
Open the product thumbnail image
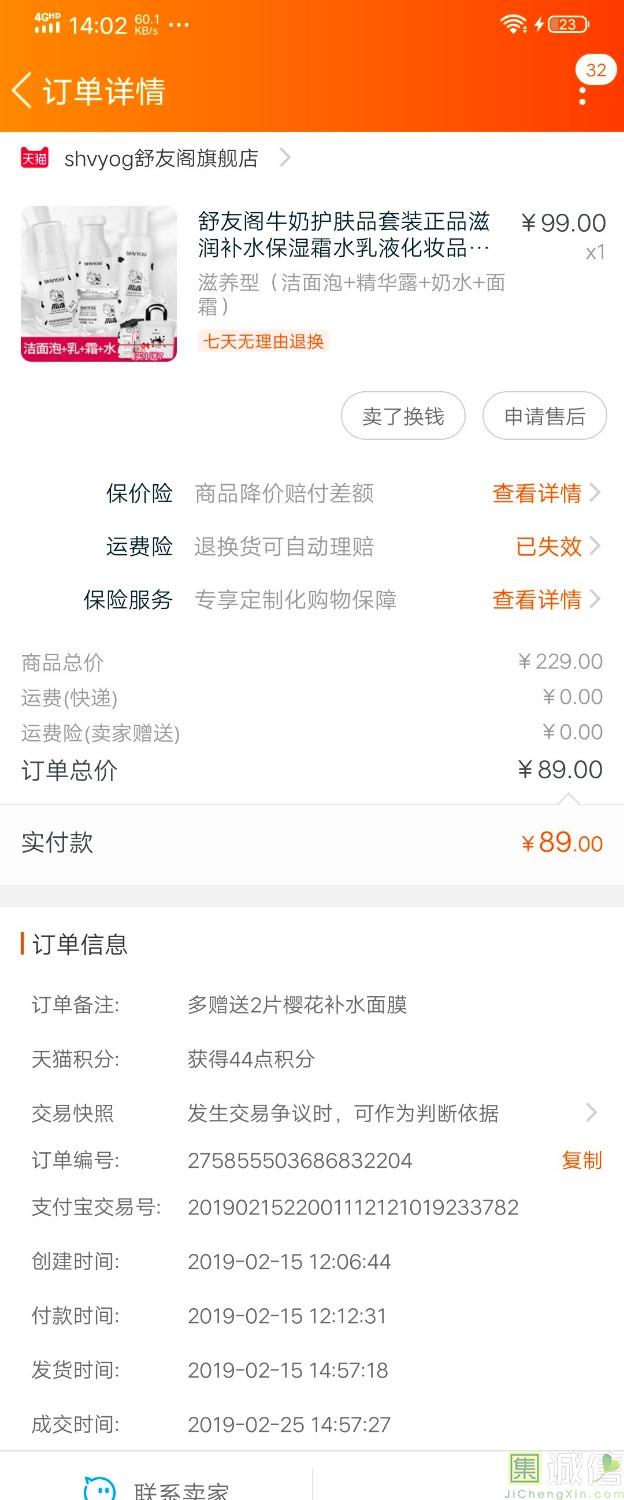(99, 283)
